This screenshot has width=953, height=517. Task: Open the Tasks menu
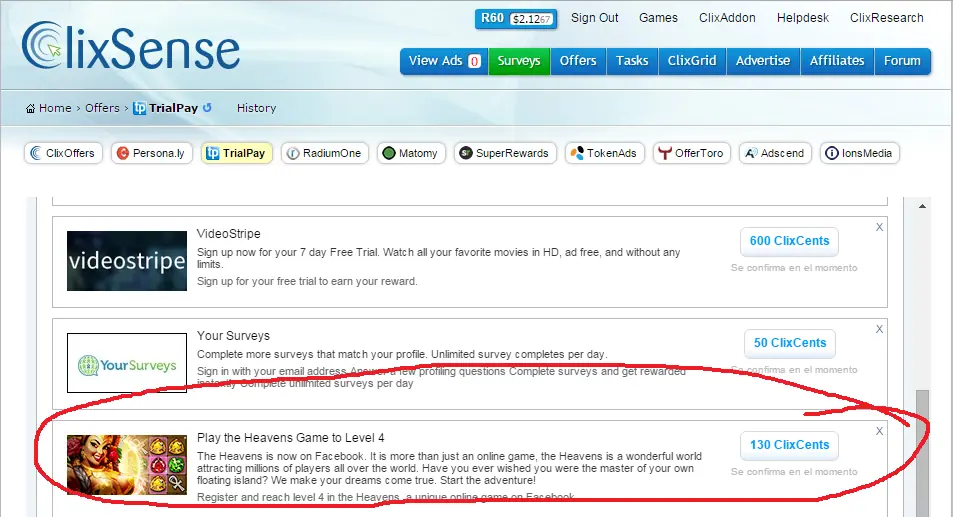click(x=632, y=61)
